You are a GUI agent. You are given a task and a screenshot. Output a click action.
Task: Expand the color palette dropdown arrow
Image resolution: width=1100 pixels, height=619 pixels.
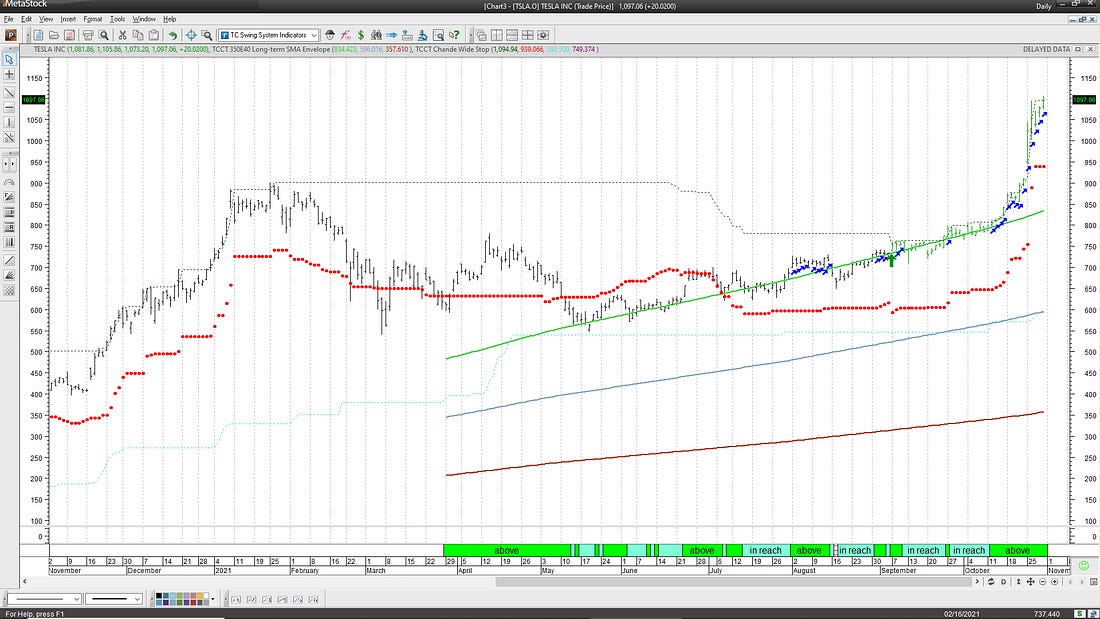click(x=213, y=599)
